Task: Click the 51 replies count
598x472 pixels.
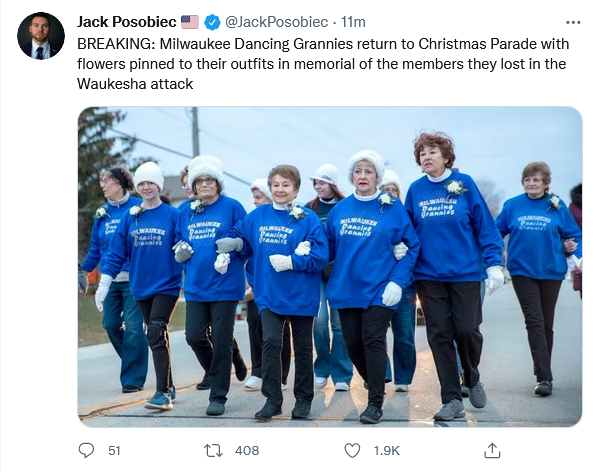Action: pyautogui.click(x=114, y=451)
